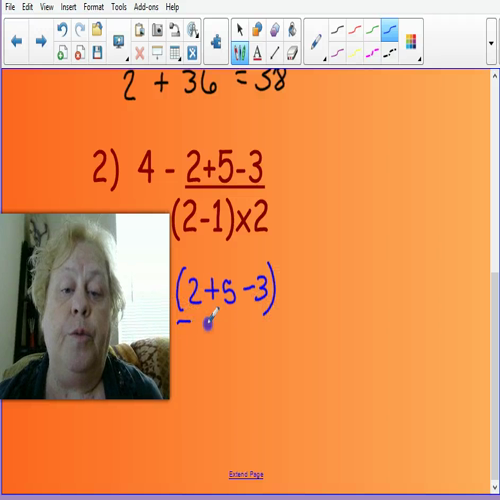500x500 pixels.
Task: Open the Edit menu
Action: (x=27, y=7)
